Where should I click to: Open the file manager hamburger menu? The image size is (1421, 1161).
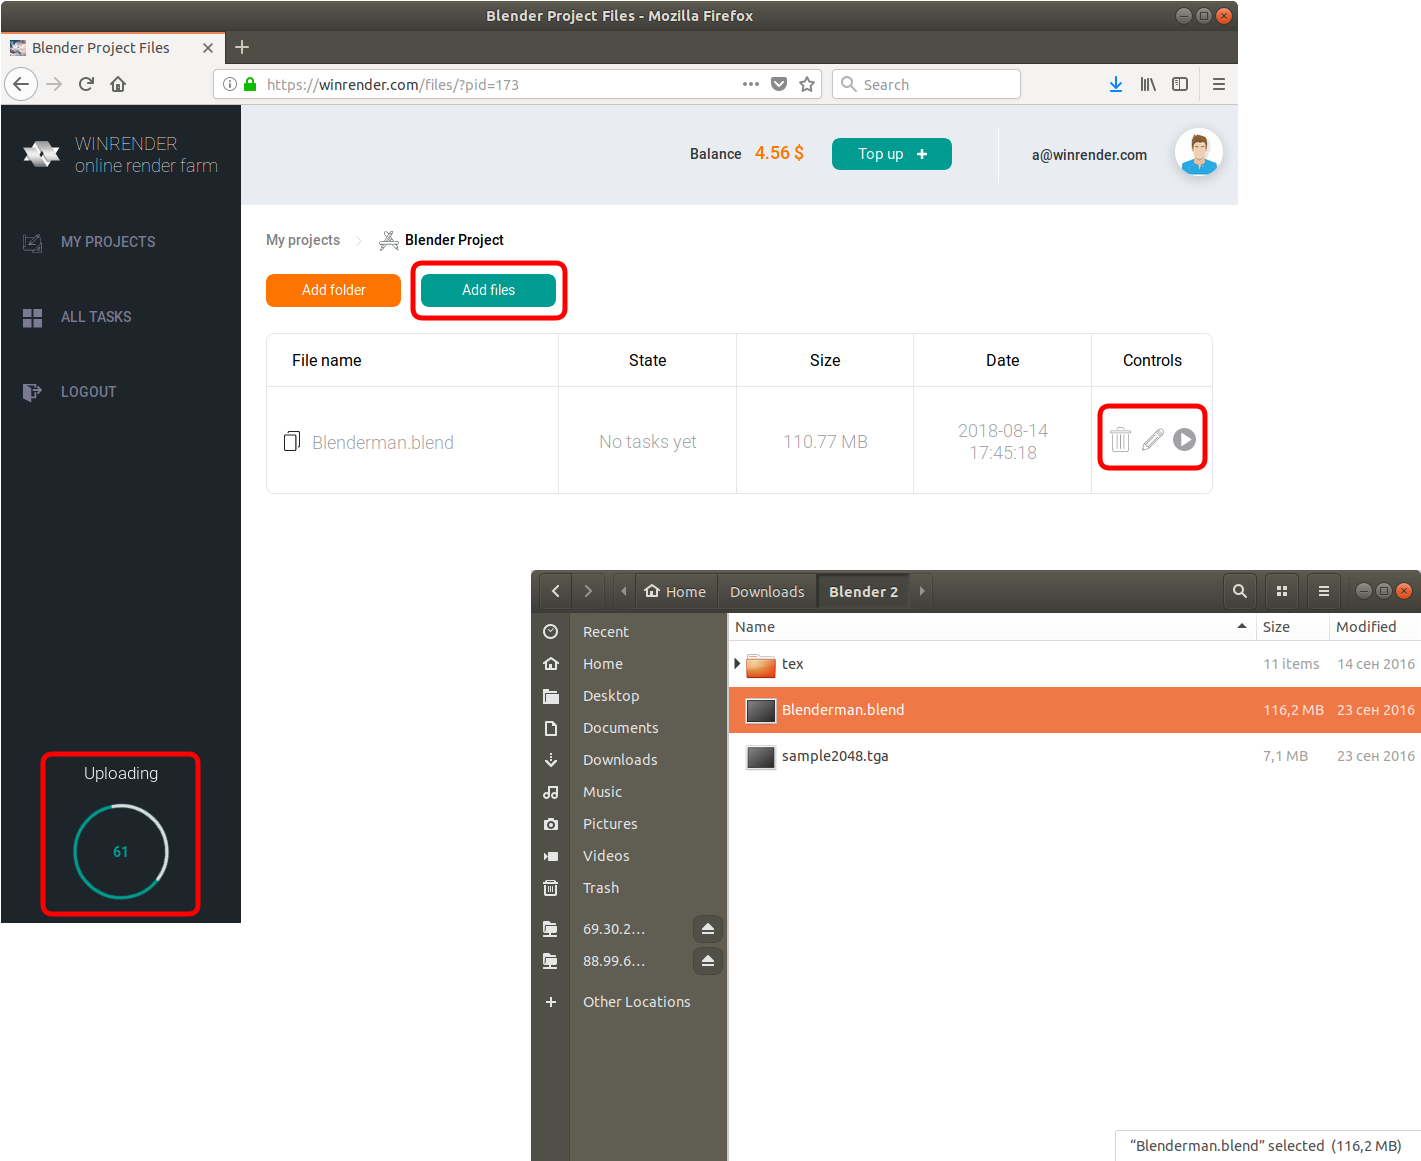click(x=1324, y=591)
